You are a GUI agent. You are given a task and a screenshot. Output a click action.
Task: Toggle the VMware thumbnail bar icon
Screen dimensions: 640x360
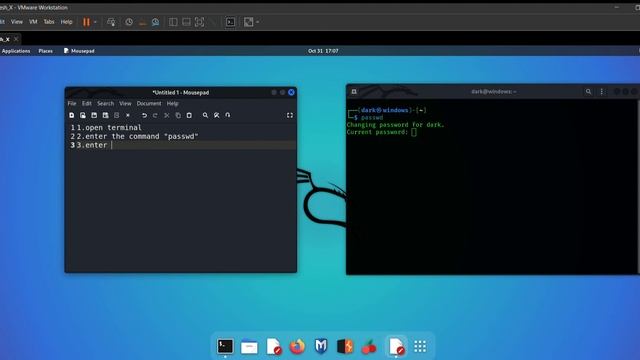pyautogui.click(x=186, y=22)
